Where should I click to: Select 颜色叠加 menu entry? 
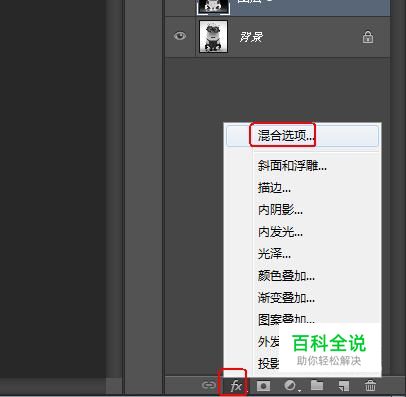tap(286, 276)
